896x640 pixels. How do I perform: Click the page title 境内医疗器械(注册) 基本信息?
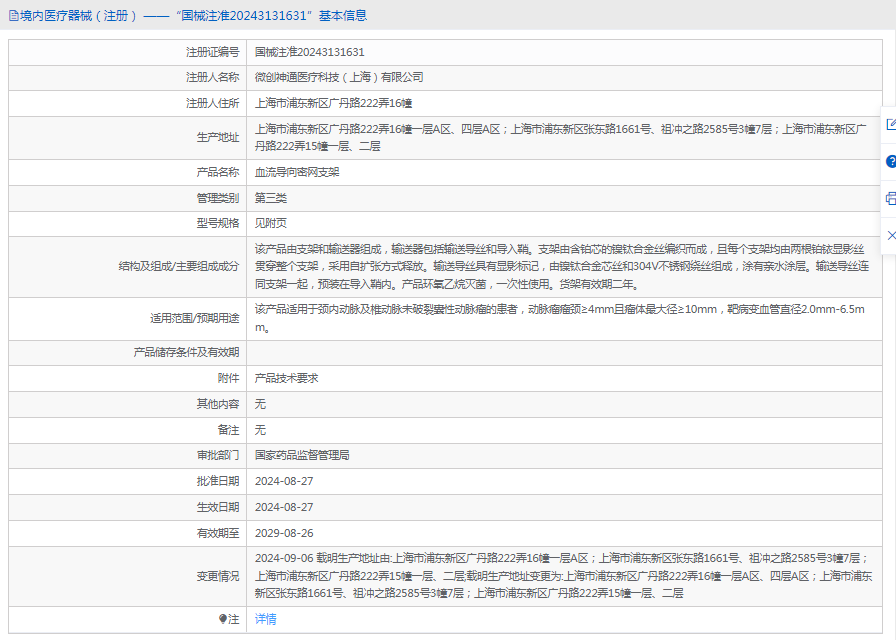pos(193,16)
